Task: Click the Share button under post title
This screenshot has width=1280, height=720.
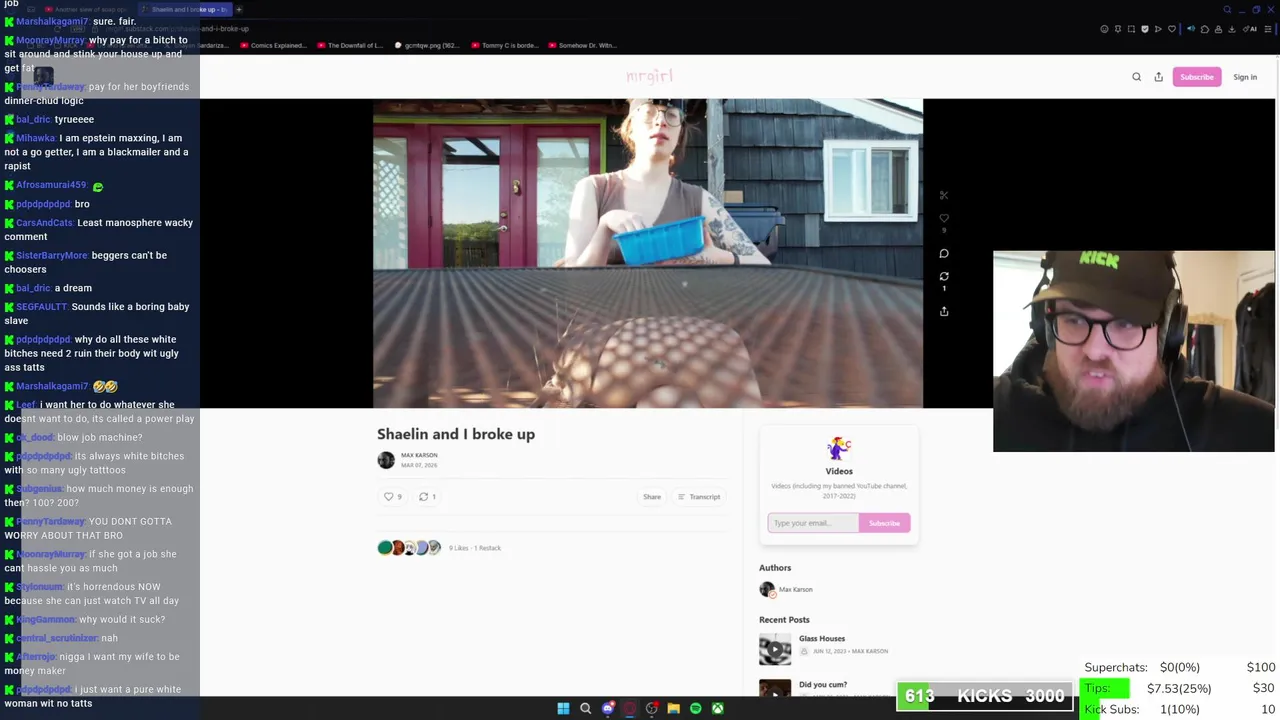Action: pos(652,497)
